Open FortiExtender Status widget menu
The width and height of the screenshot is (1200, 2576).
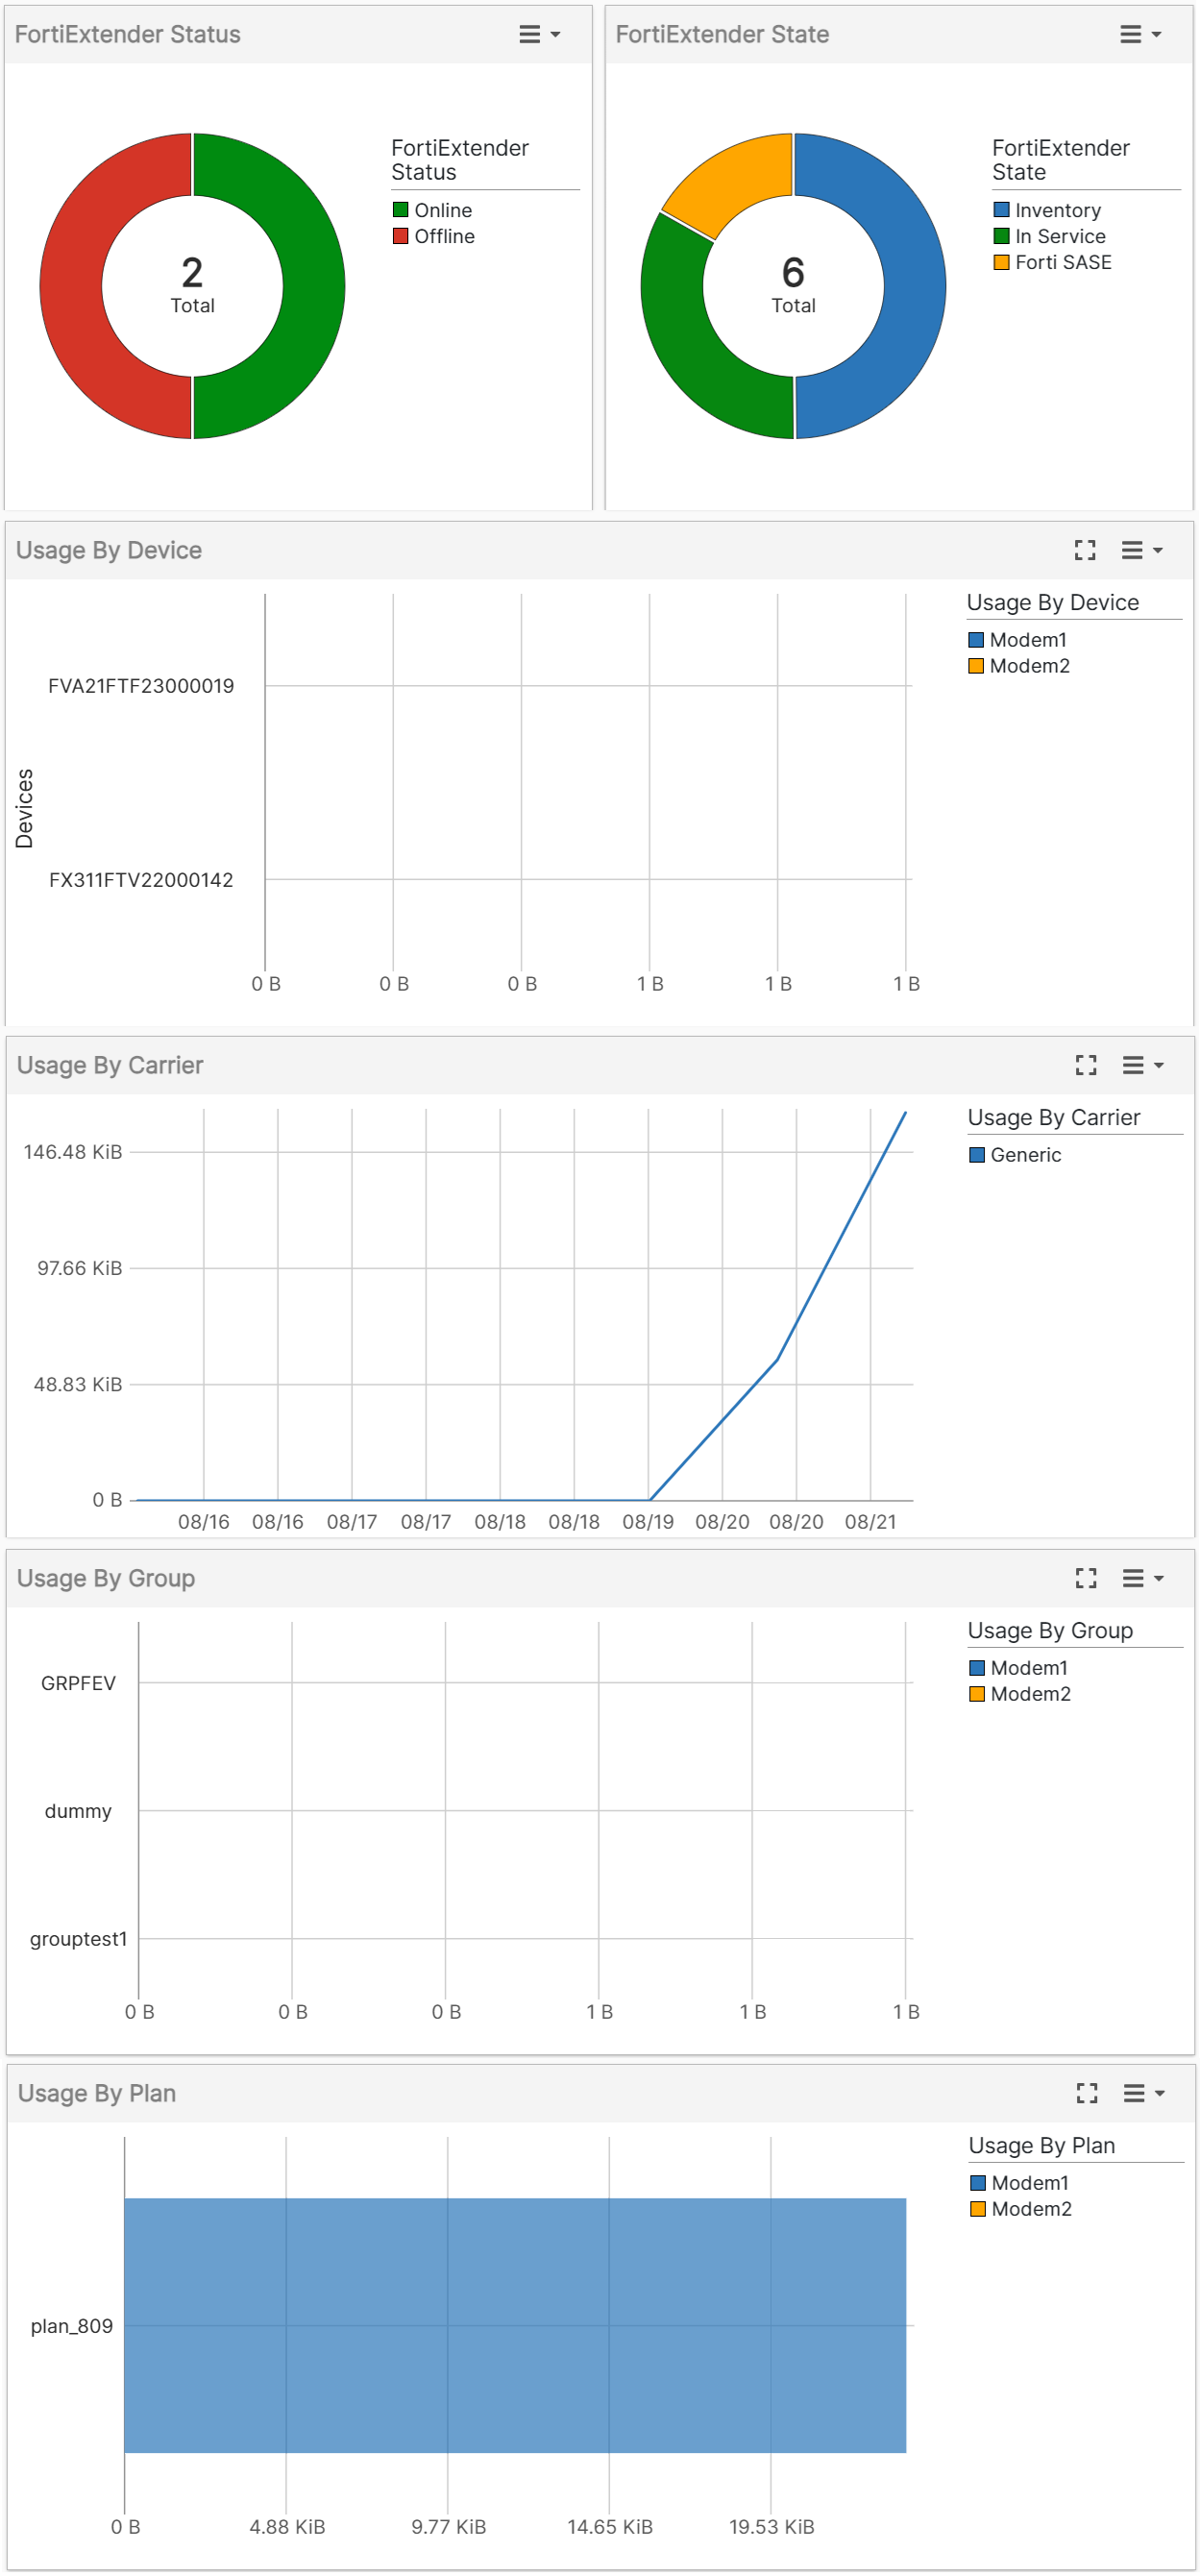click(x=539, y=35)
